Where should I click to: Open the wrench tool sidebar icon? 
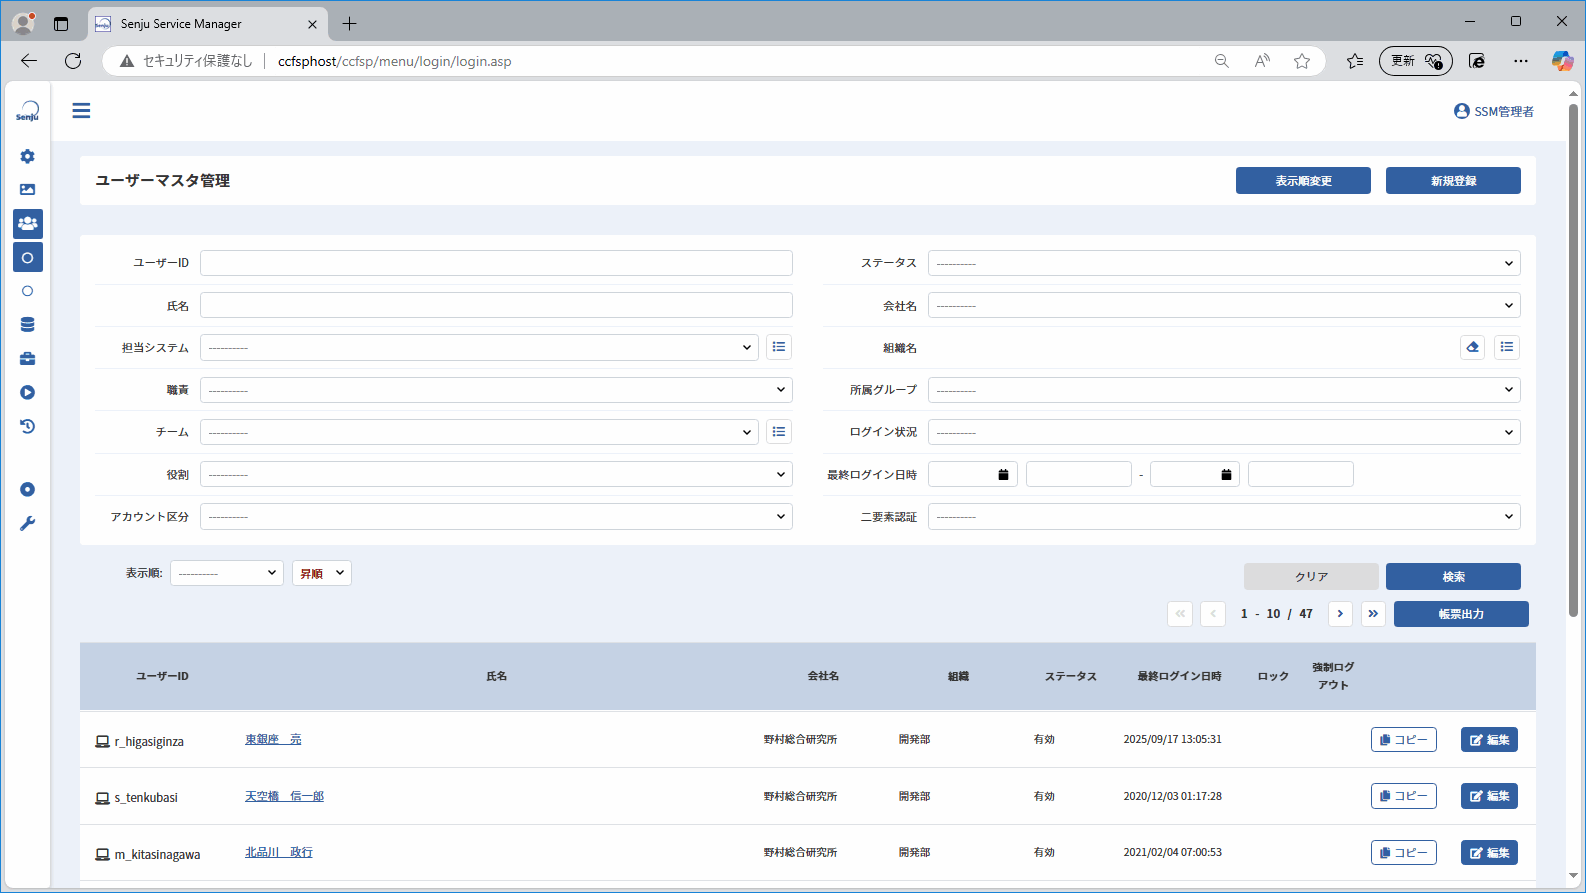pos(28,523)
